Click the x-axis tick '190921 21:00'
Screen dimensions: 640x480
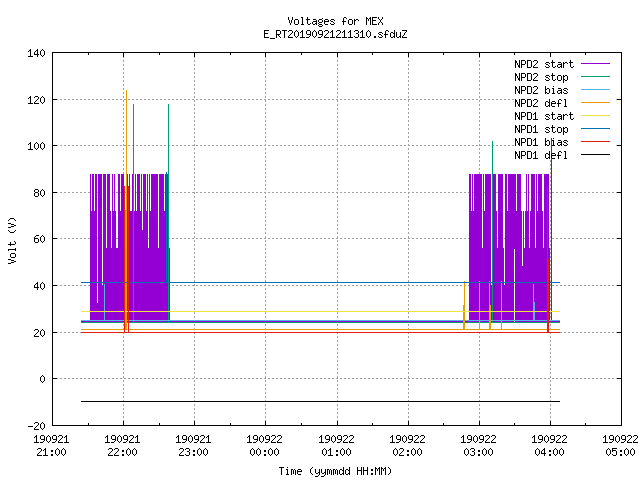coord(51,446)
